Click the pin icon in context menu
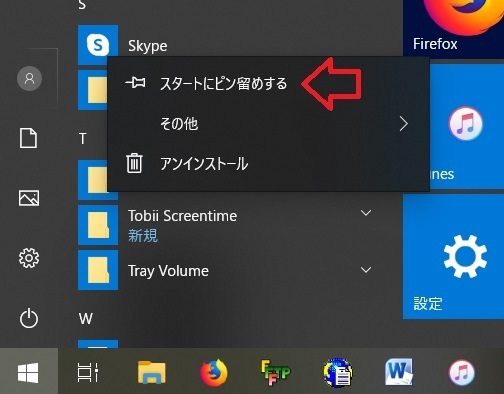 click(135, 83)
